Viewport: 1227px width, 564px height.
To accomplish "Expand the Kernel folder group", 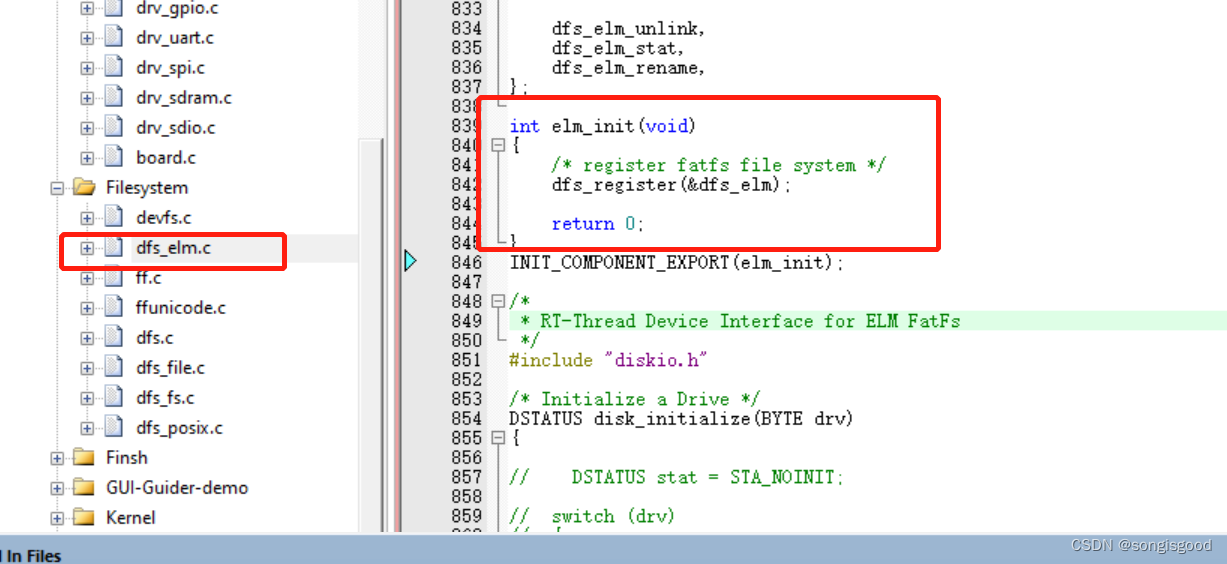I will [x=57, y=518].
